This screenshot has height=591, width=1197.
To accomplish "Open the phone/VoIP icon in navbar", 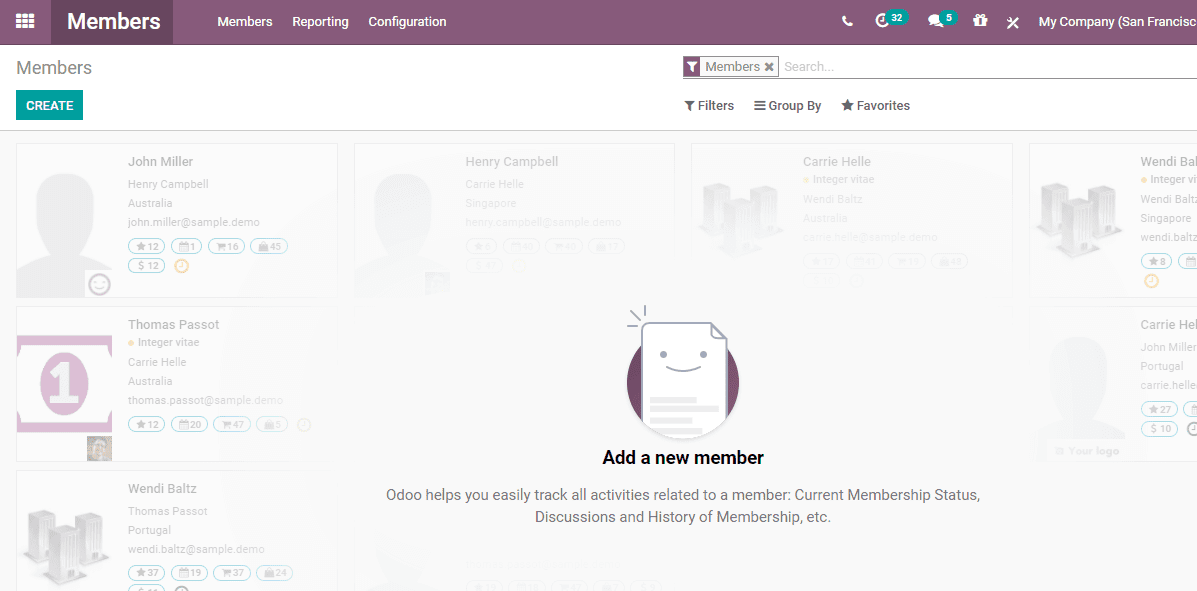I will (x=847, y=21).
